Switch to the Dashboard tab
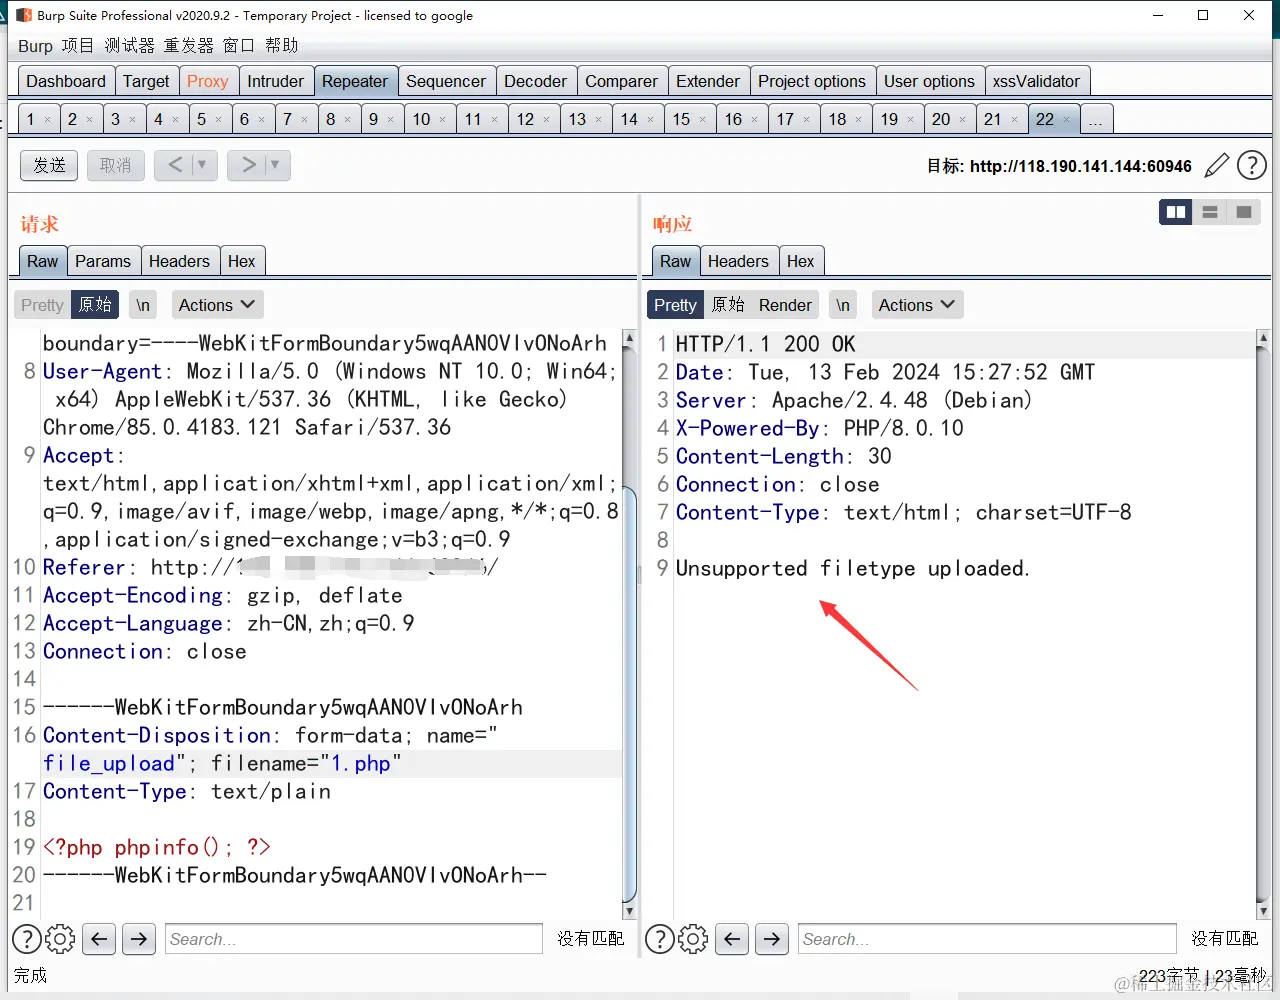 pyautogui.click(x=66, y=81)
